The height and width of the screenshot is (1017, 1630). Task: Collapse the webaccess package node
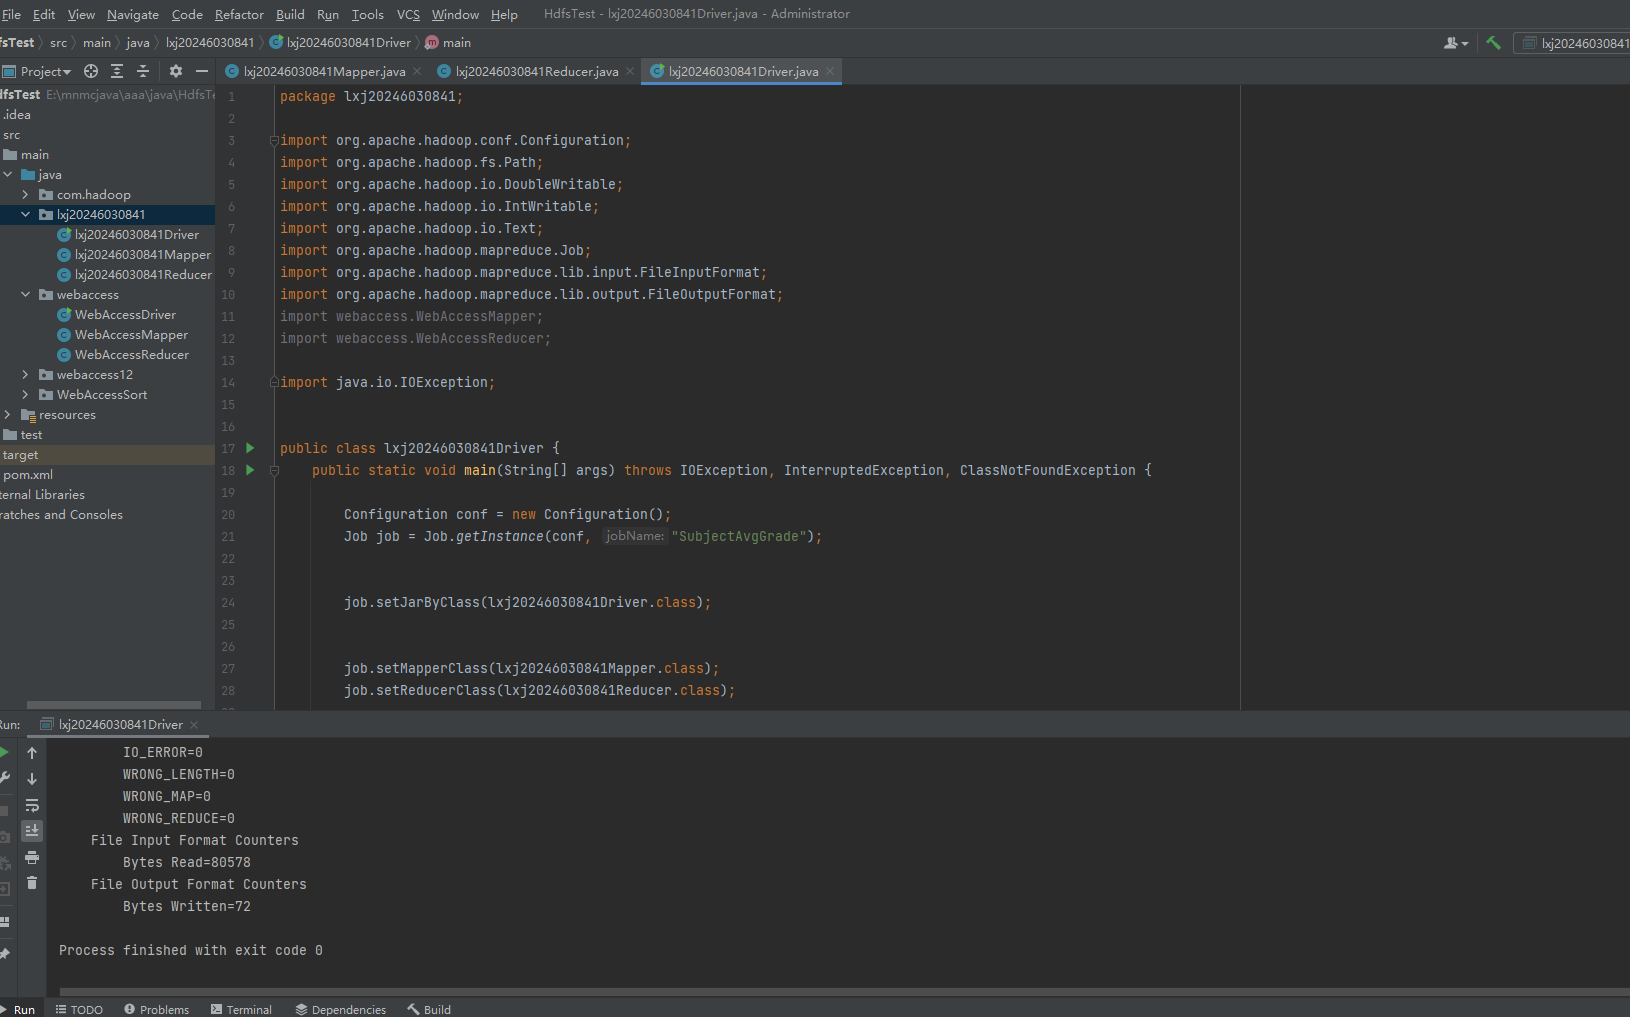tap(25, 295)
